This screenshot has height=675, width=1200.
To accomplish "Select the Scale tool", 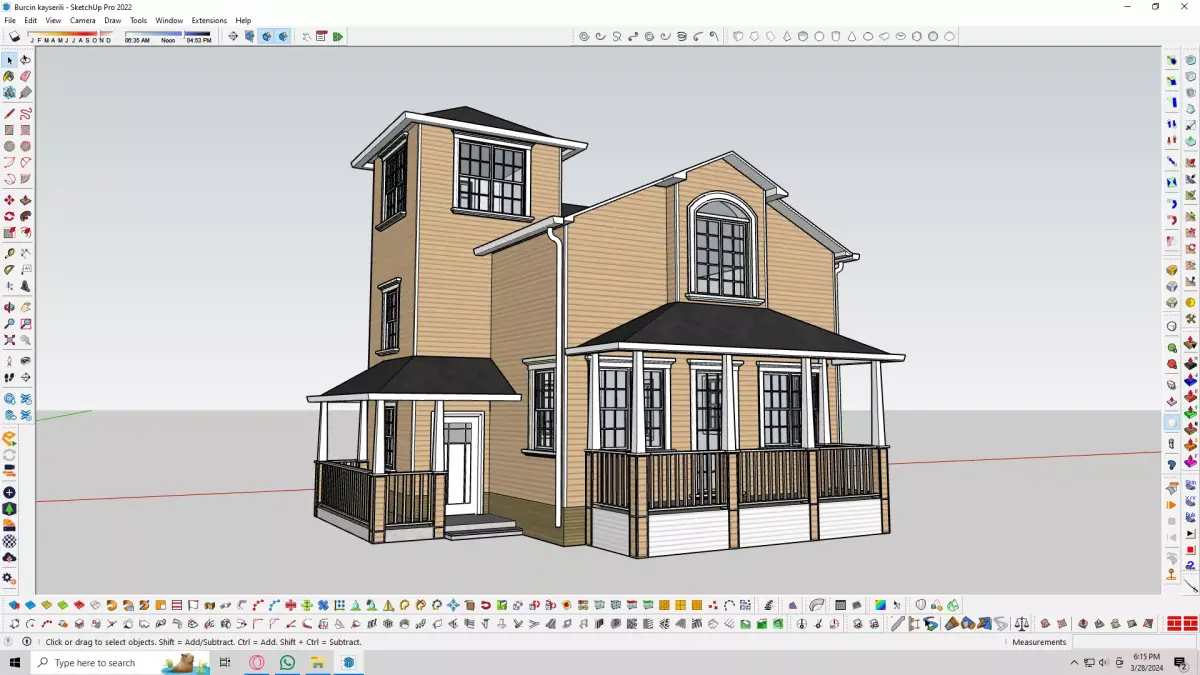I will click(x=9, y=233).
